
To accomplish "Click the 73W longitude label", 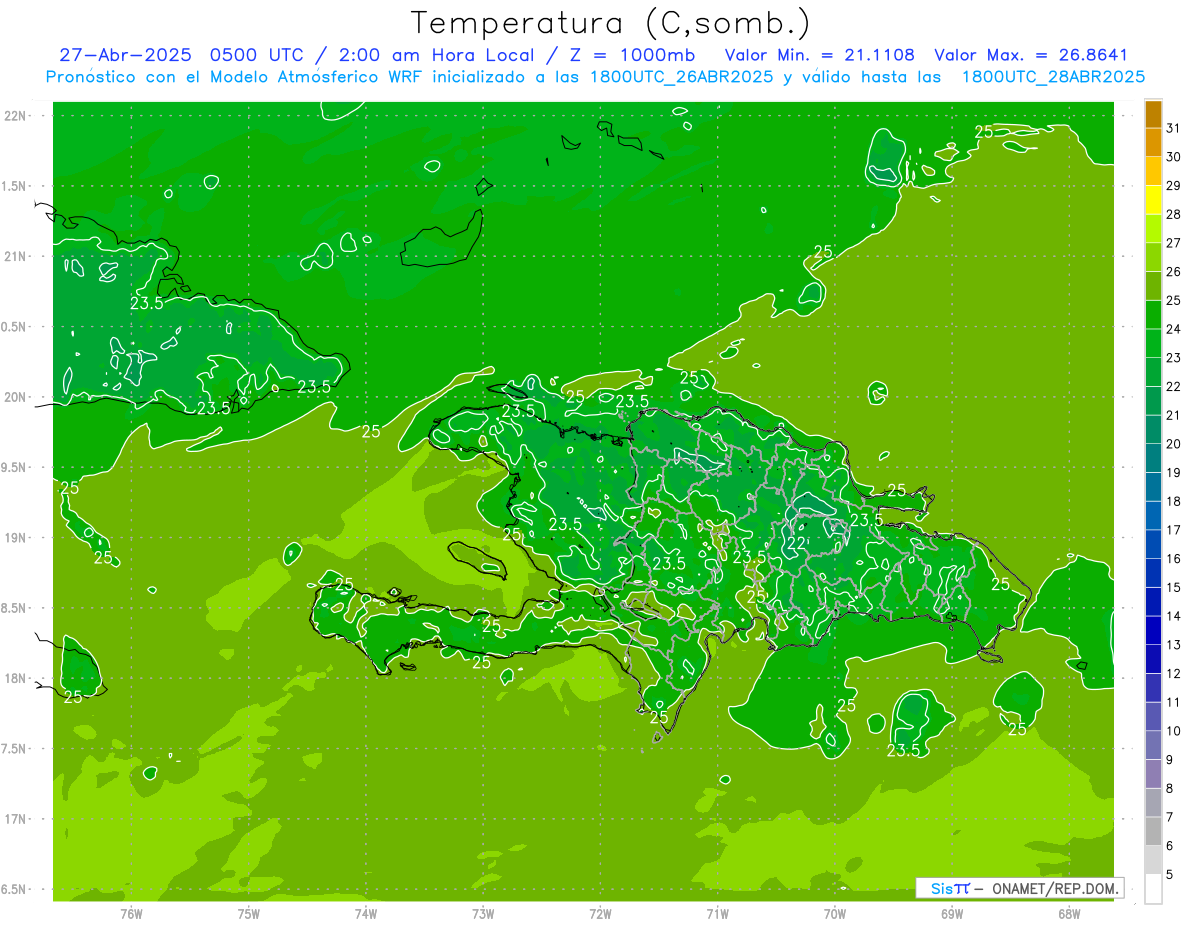I will (x=483, y=913).
